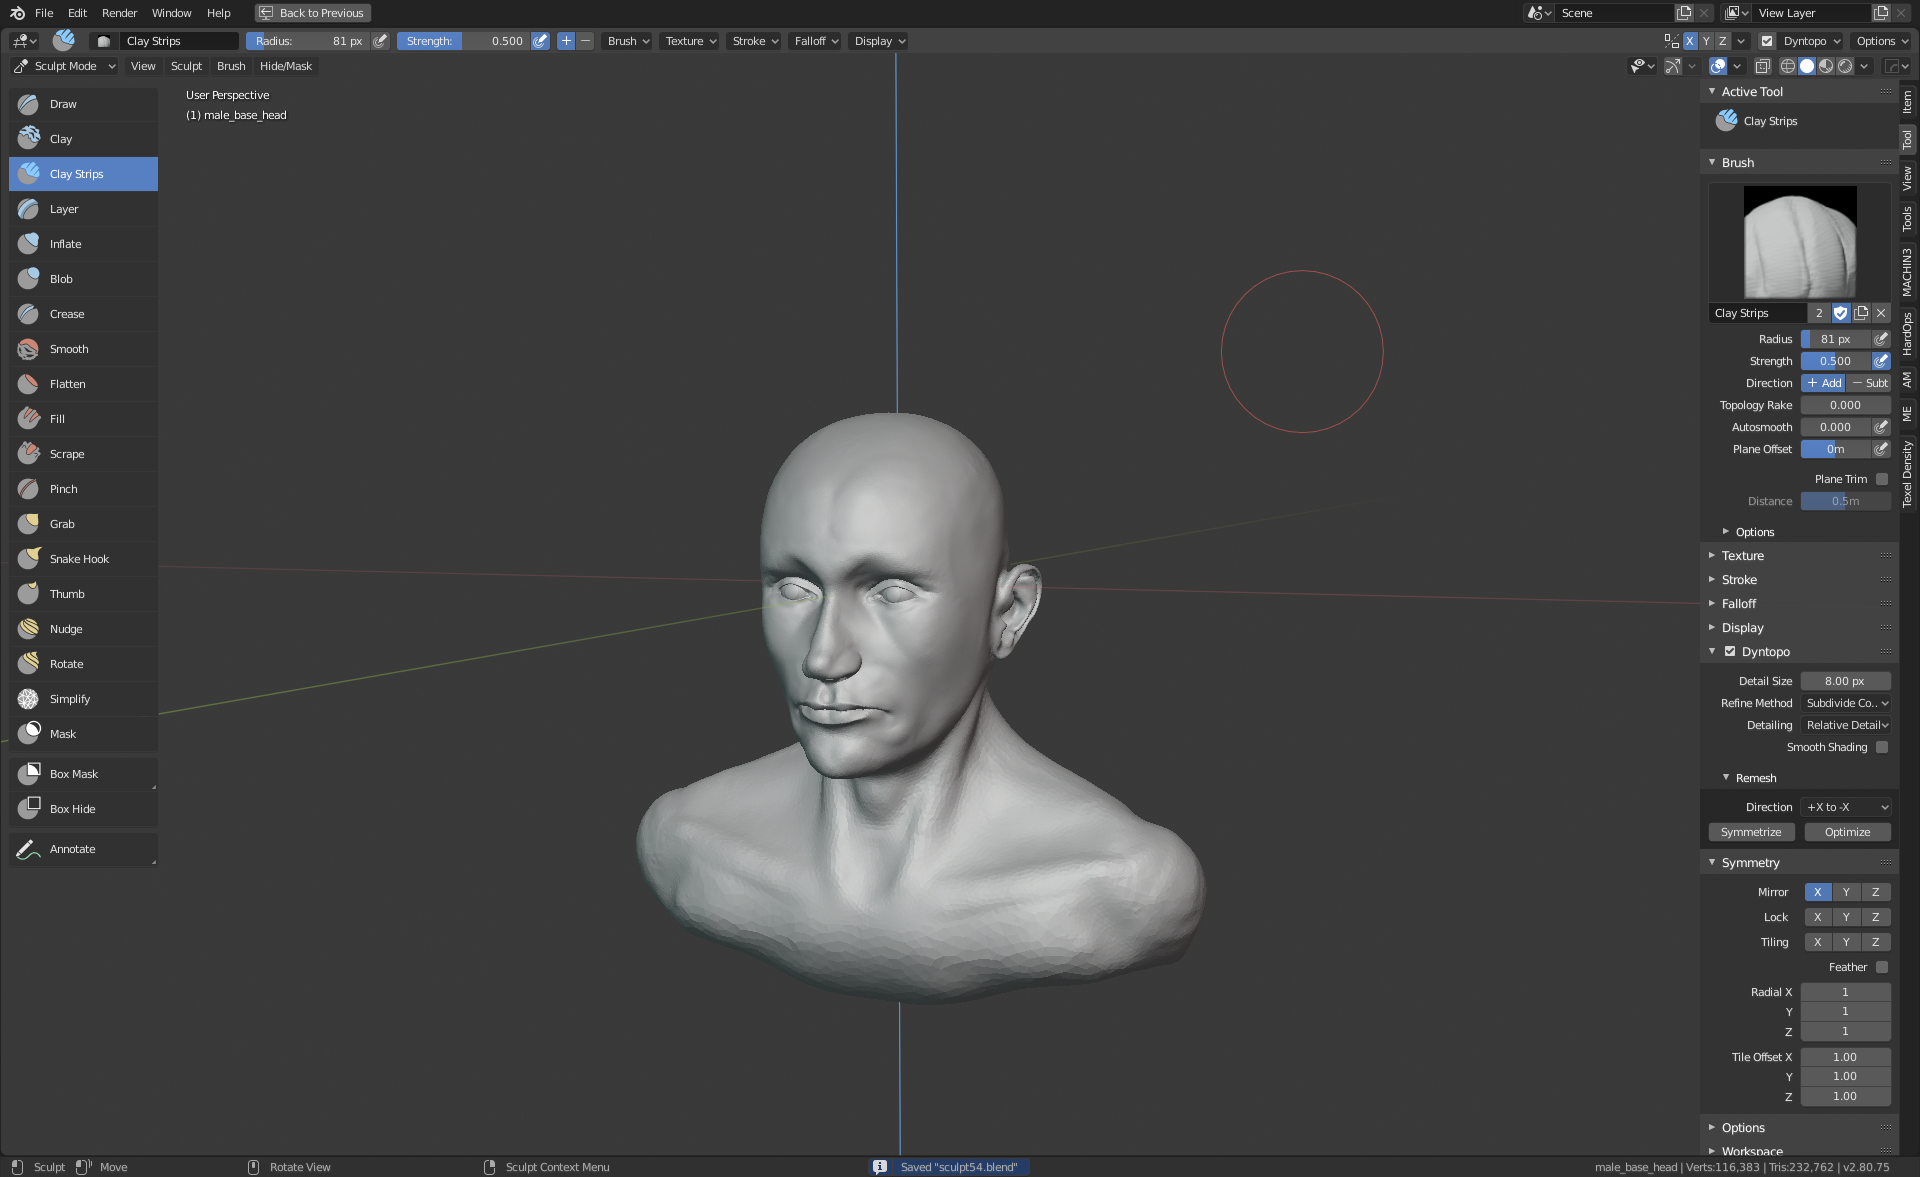Select the Pinch brush tool

(x=63, y=489)
